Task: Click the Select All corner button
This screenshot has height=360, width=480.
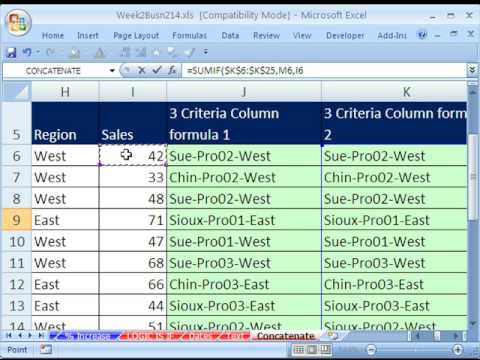Action: click(16, 91)
